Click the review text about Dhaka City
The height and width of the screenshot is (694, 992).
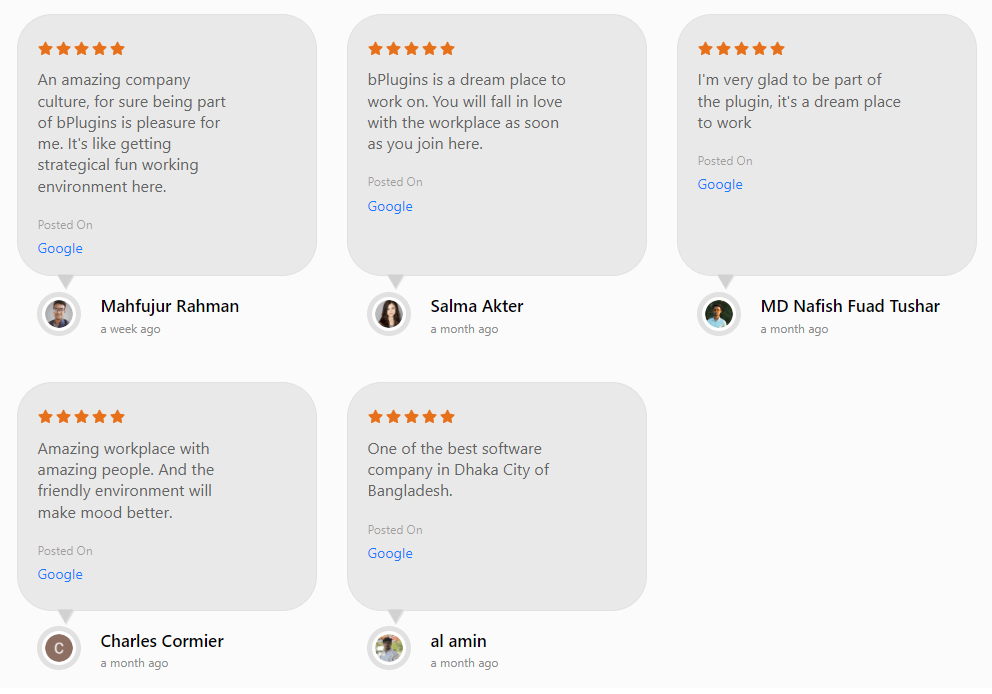458,470
